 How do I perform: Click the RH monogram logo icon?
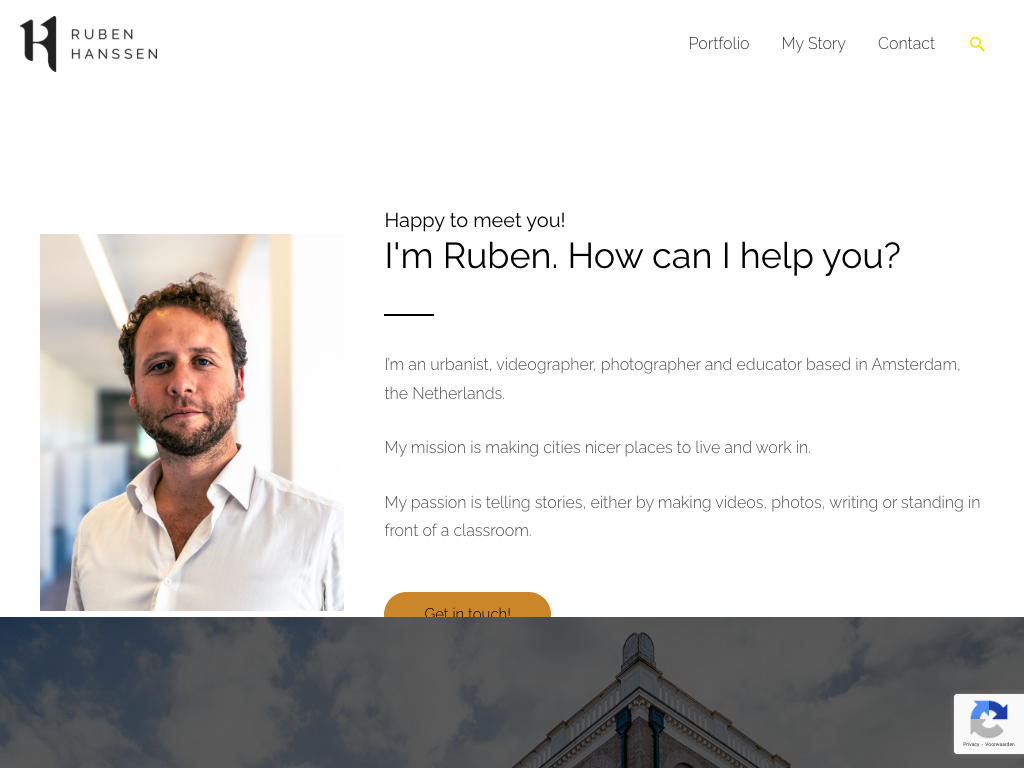coord(39,44)
